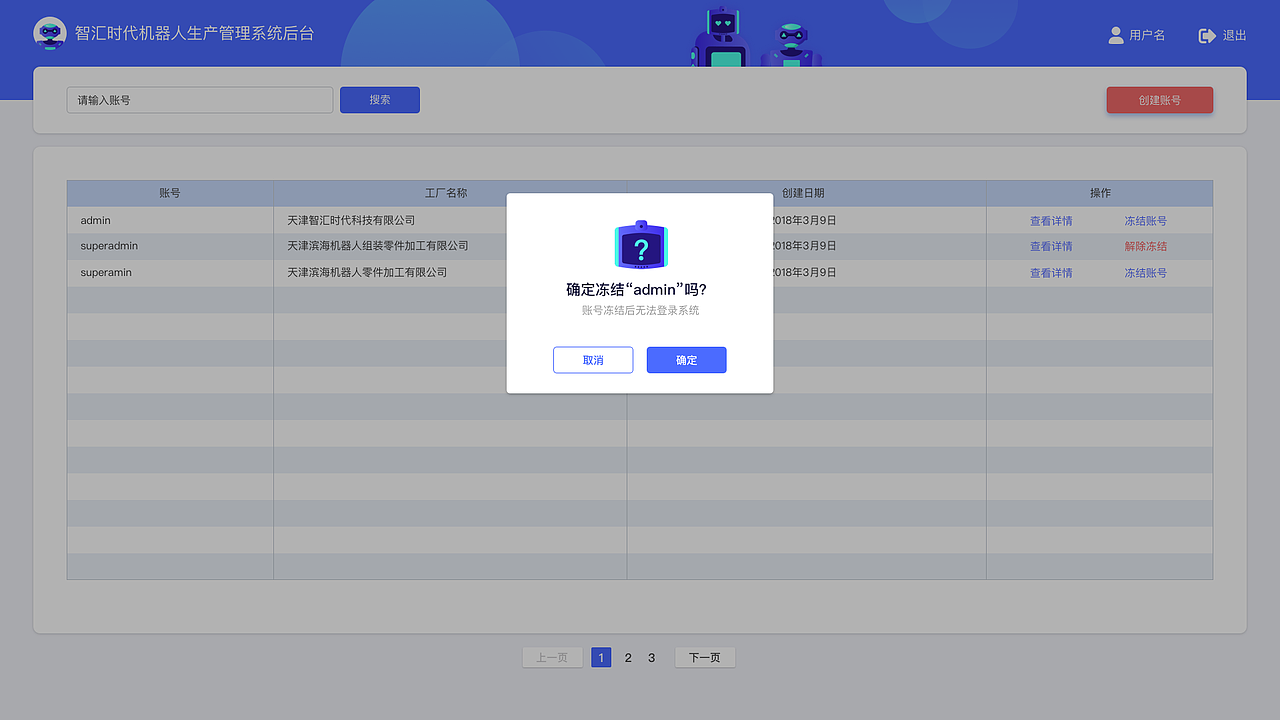Screen dimensions: 1280x720
Task: Open 查看详情 for the admin row
Action: coord(1051,221)
